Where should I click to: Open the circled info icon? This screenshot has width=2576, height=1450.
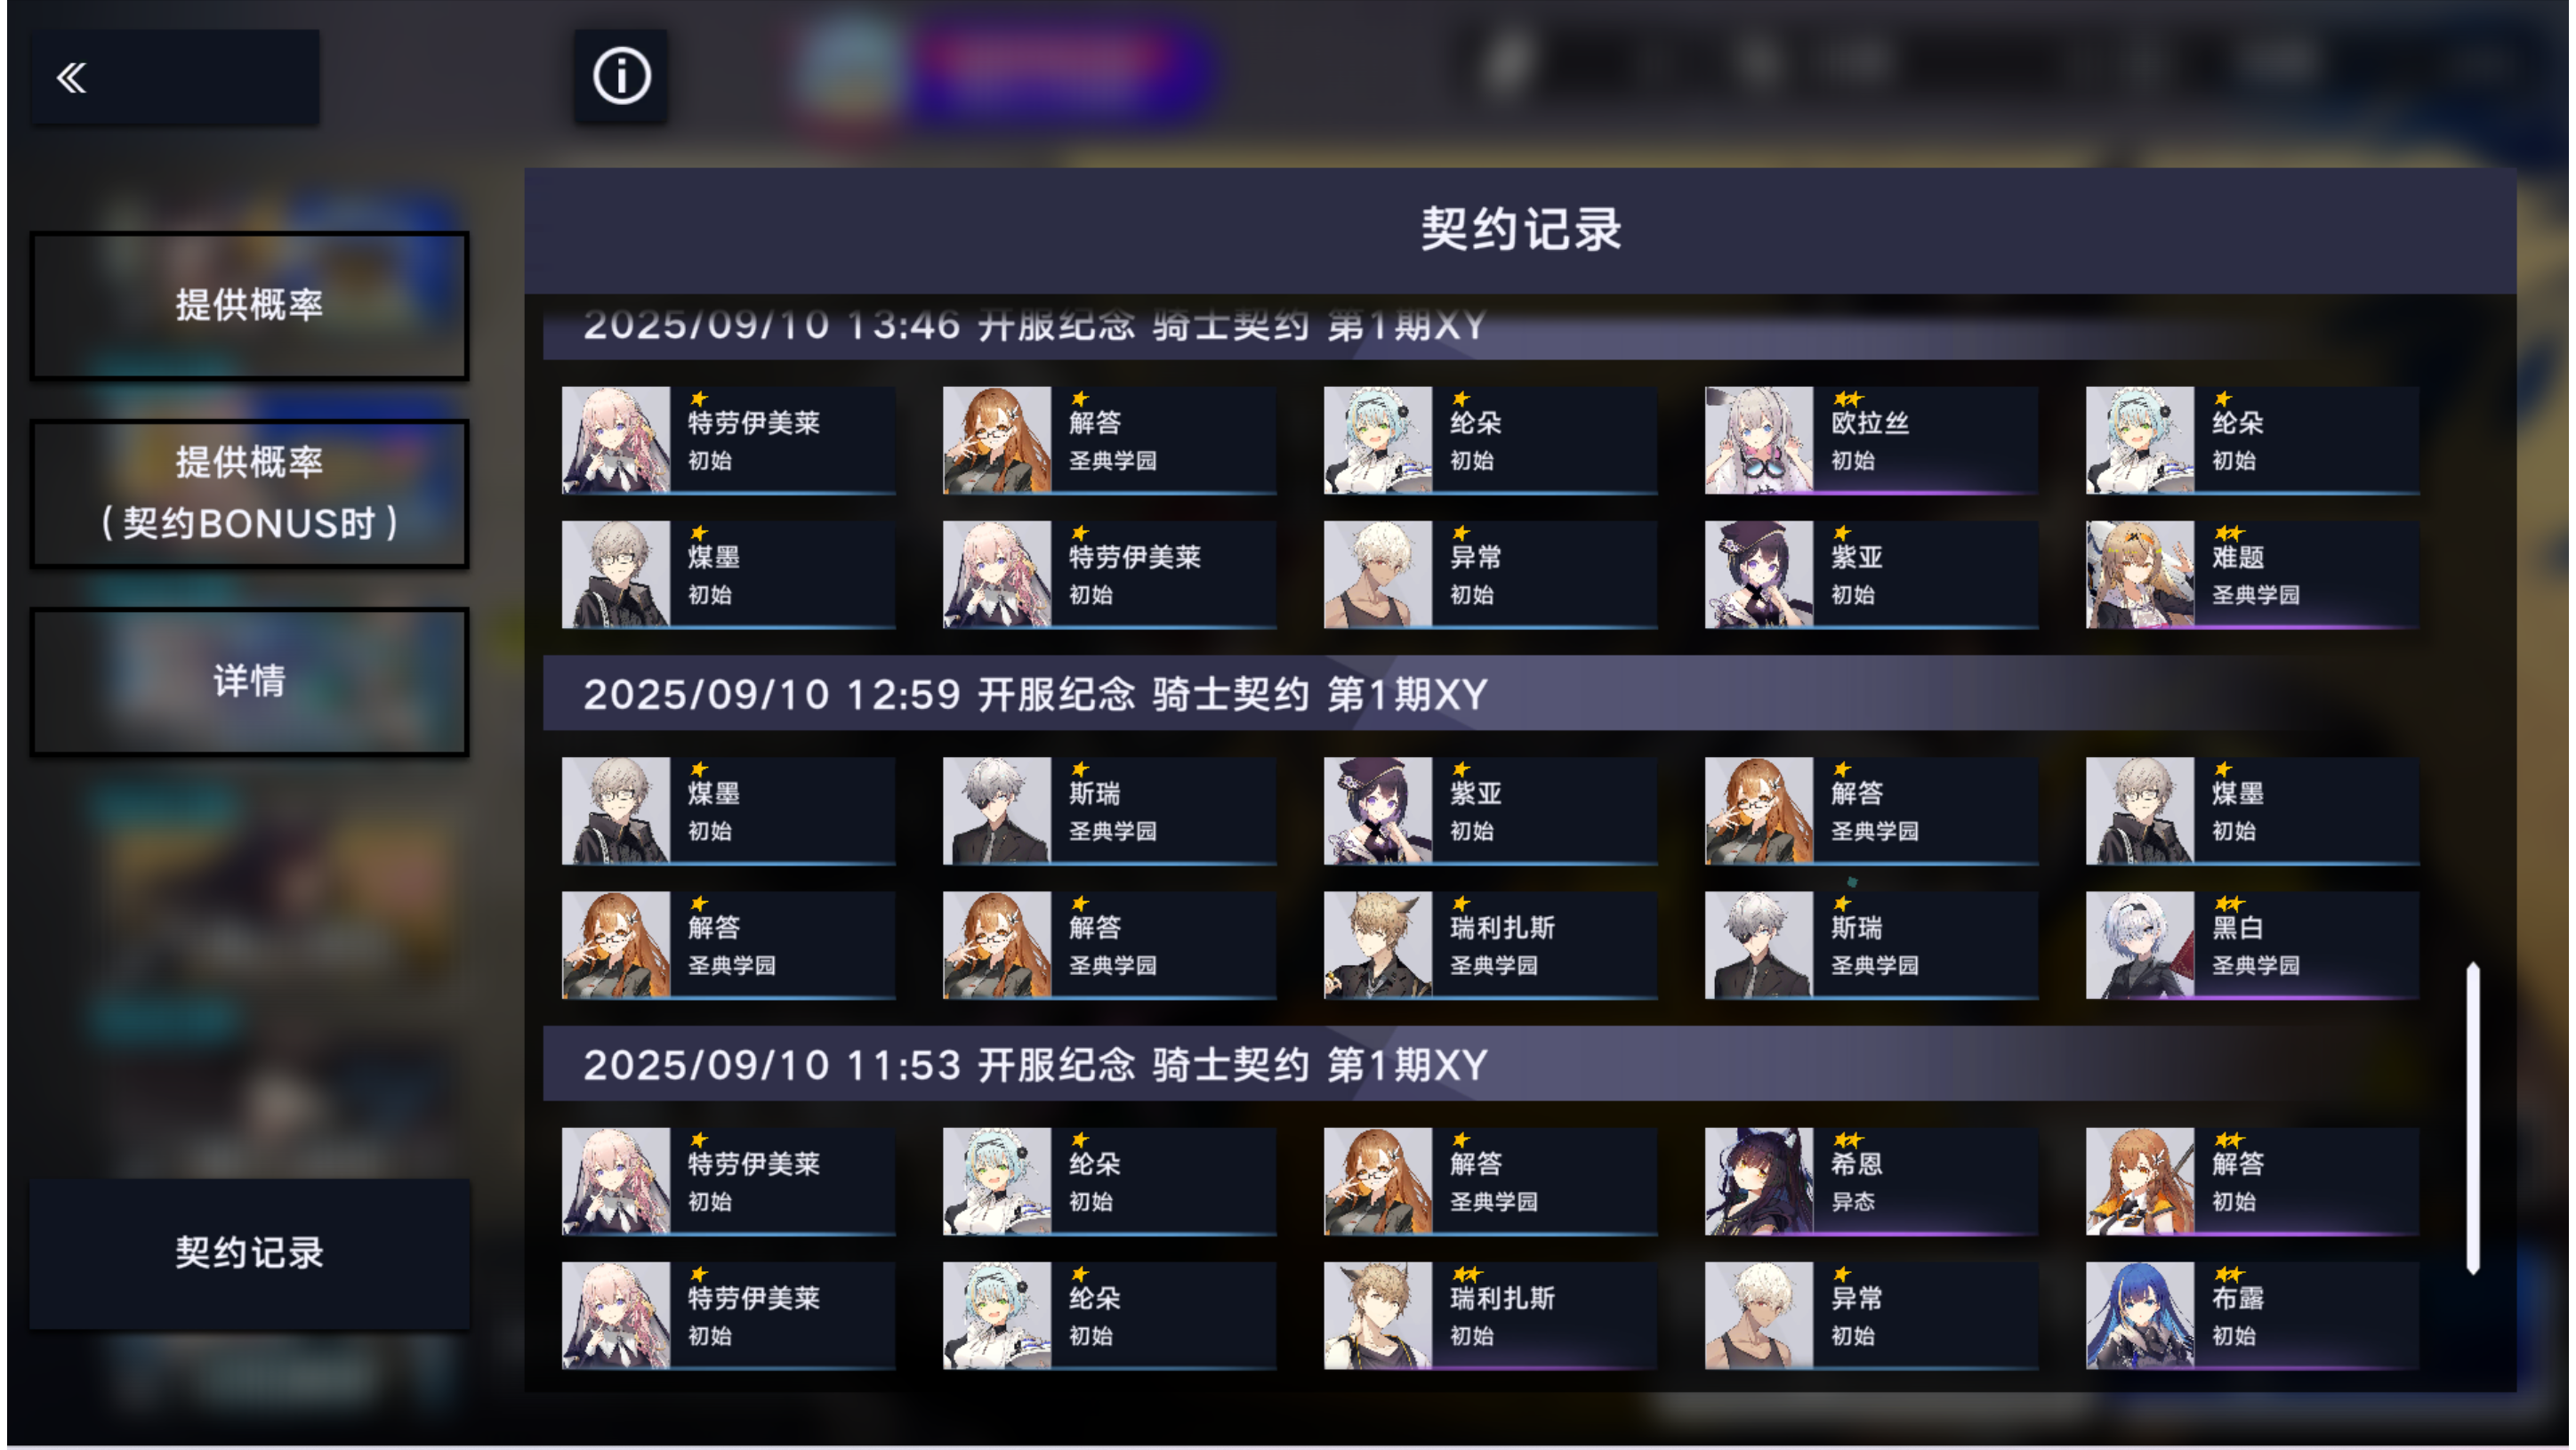[621, 76]
